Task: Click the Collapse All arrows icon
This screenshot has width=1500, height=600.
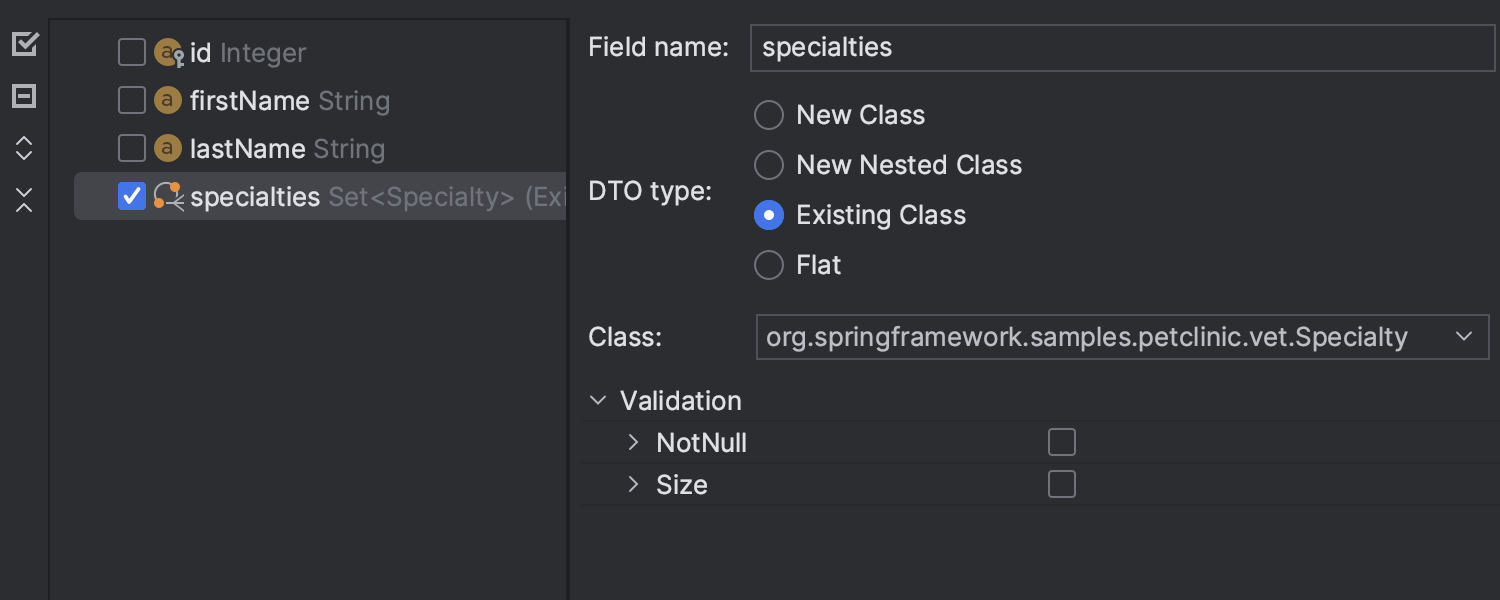Action: (24, 200)
